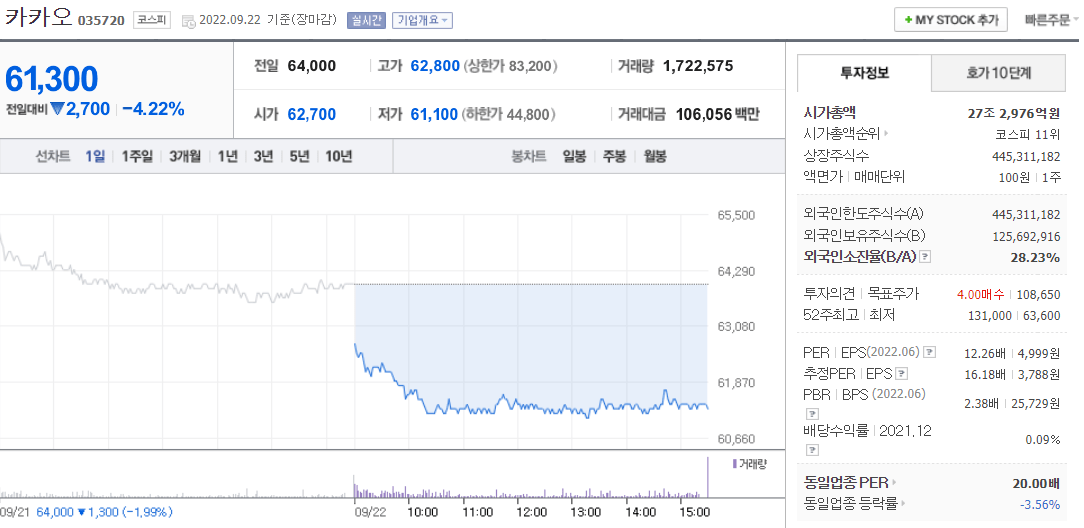
Task: Click the help icon next to PER EPS(2022.06)
Action: [x=930, y=352]
